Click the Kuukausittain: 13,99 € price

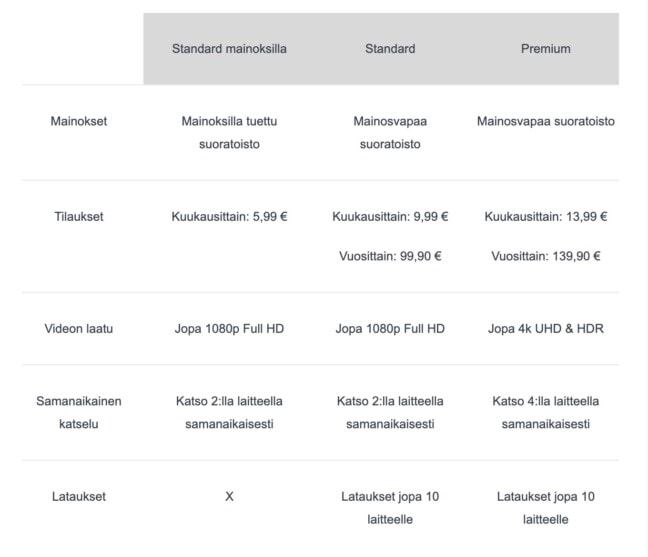(x=546, y=217)
